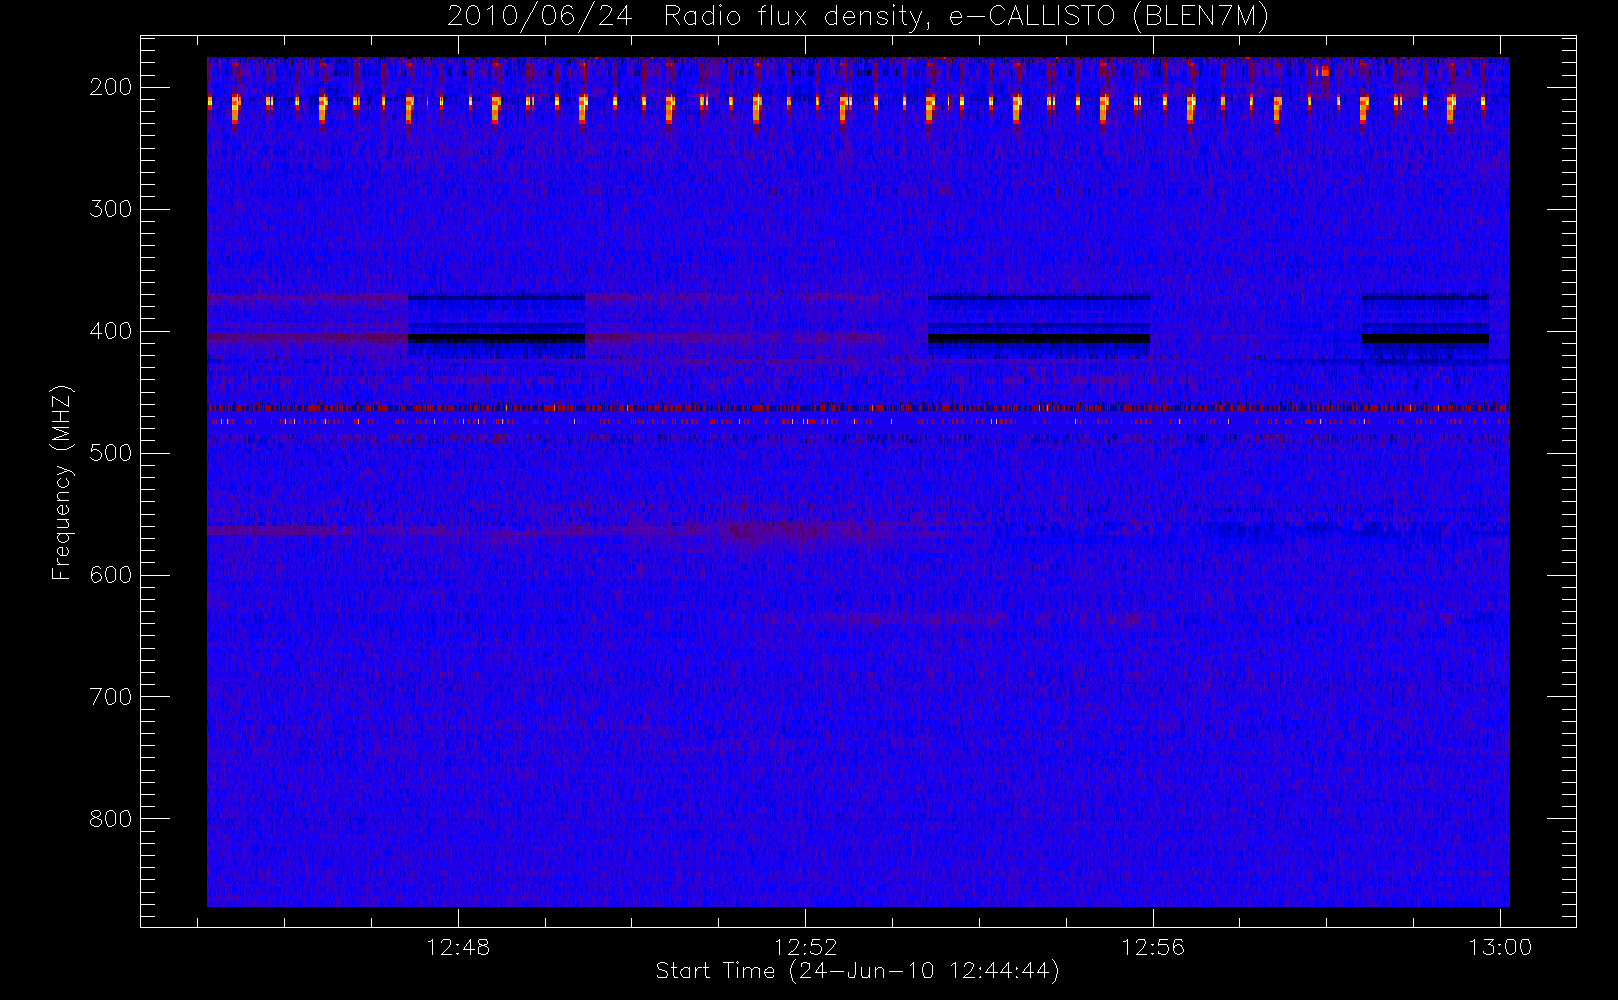Screen dimensions: 1618x1000
Task: Click the frequency tick label "300"
Action: point(111,209)
